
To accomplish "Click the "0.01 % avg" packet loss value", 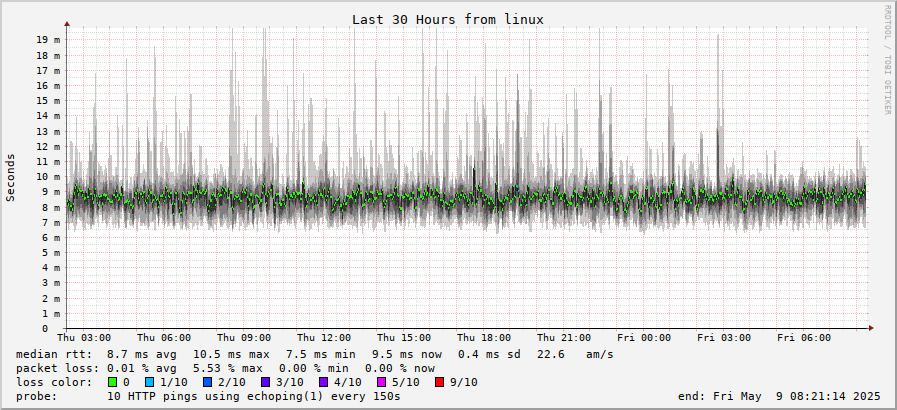I will [x=142, y=368].
